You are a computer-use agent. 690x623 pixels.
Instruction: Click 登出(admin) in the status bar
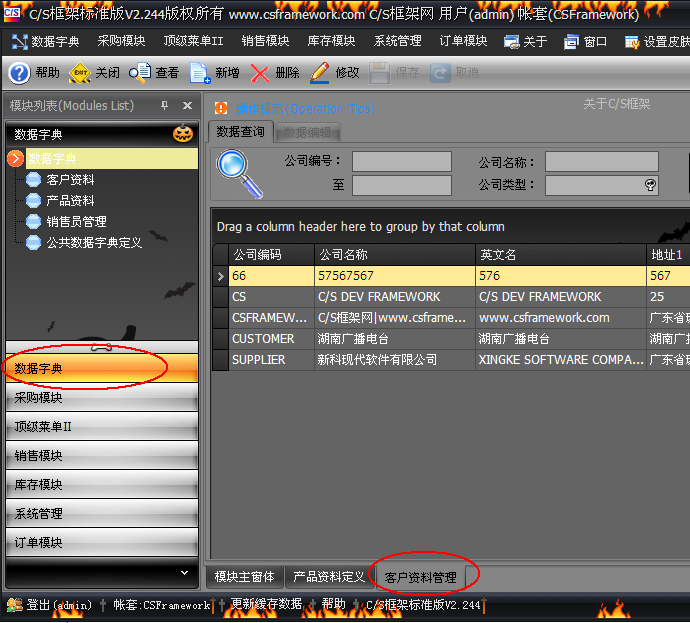51,605
